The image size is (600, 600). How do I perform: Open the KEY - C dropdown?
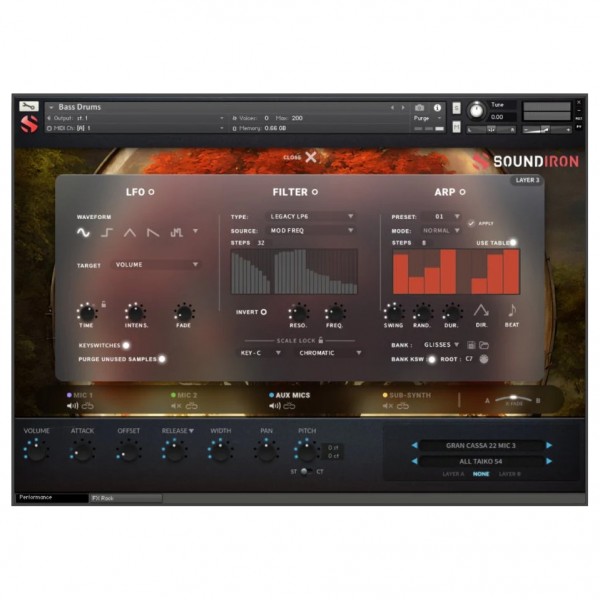pos(261,352)
